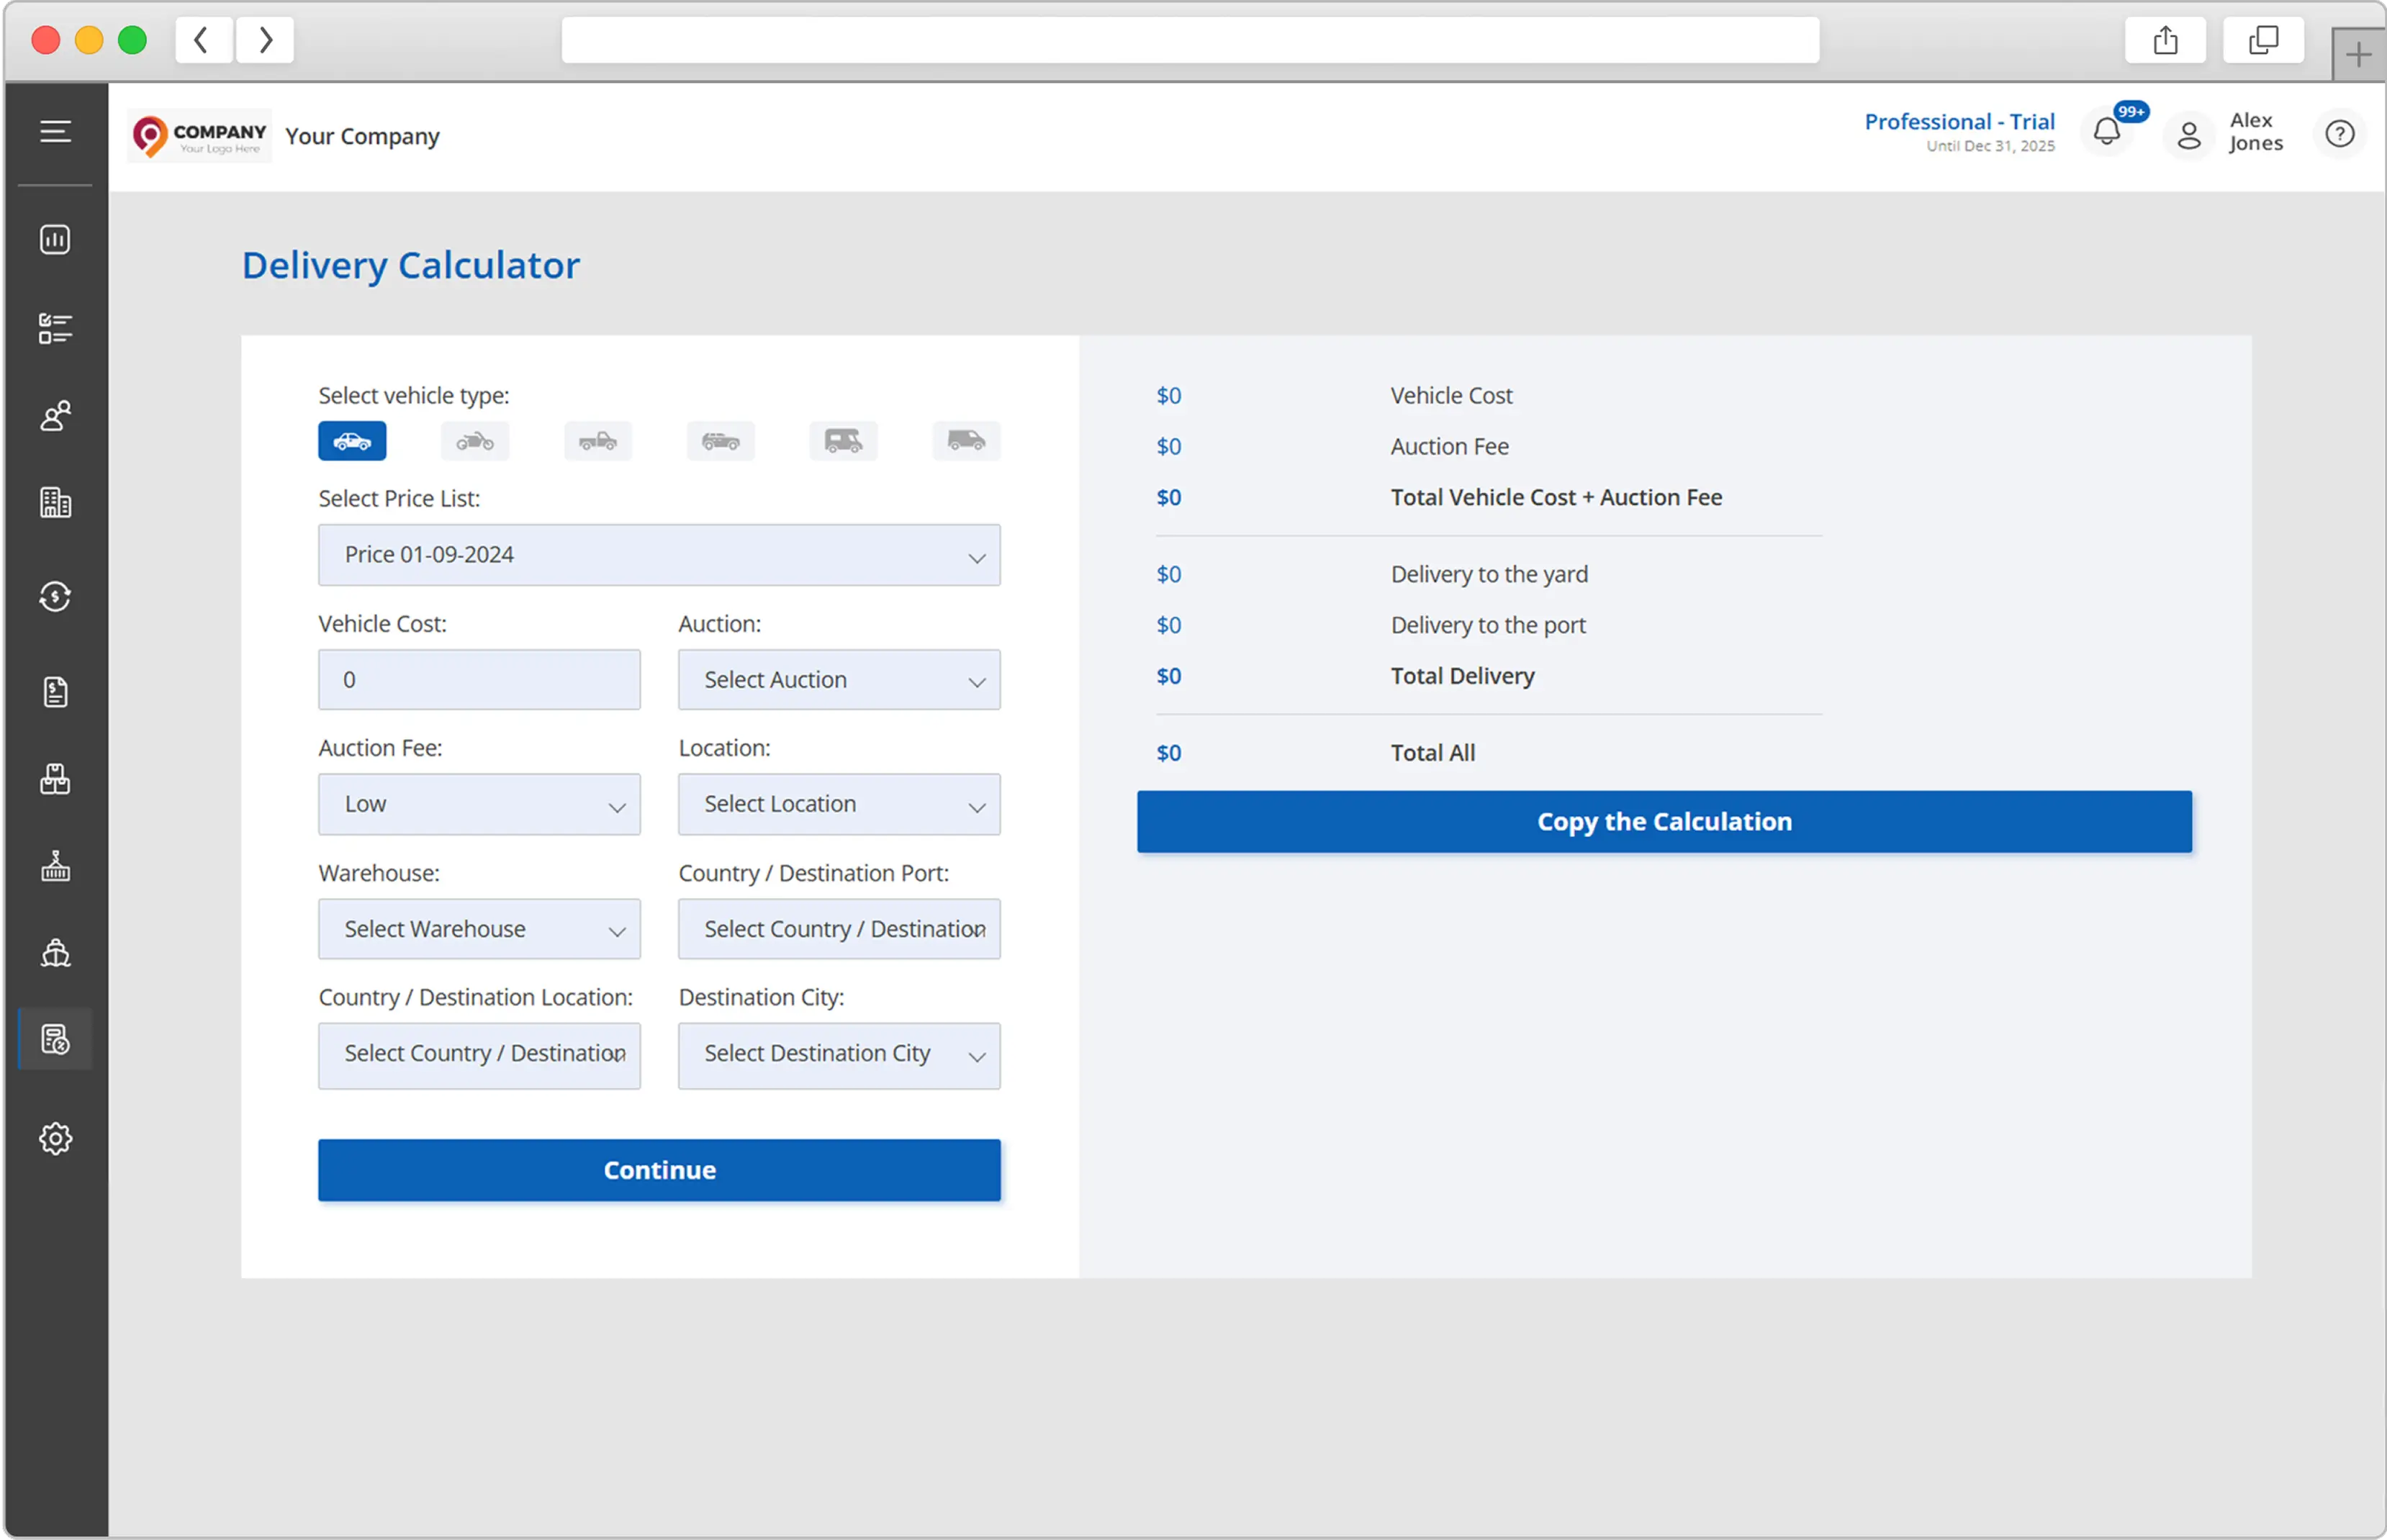Open the ship sidebar icon
2387x1540 pixels.
[x=55, y=953]
